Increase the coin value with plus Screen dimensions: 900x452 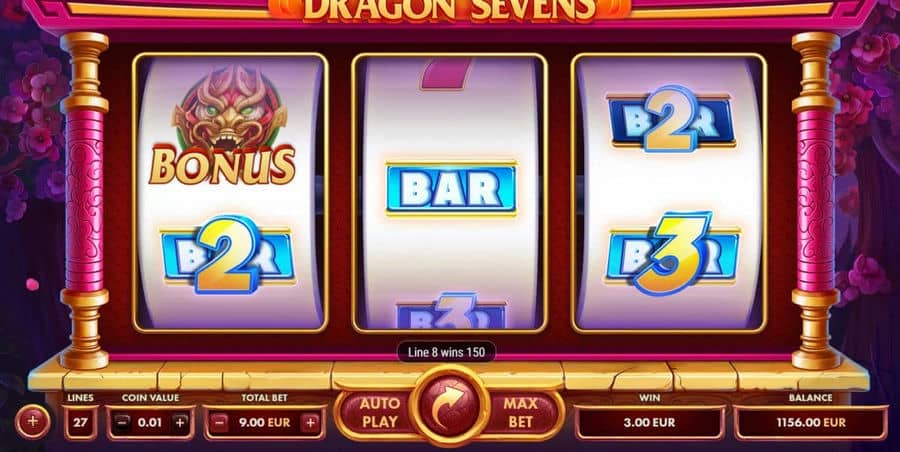point(180,423)
